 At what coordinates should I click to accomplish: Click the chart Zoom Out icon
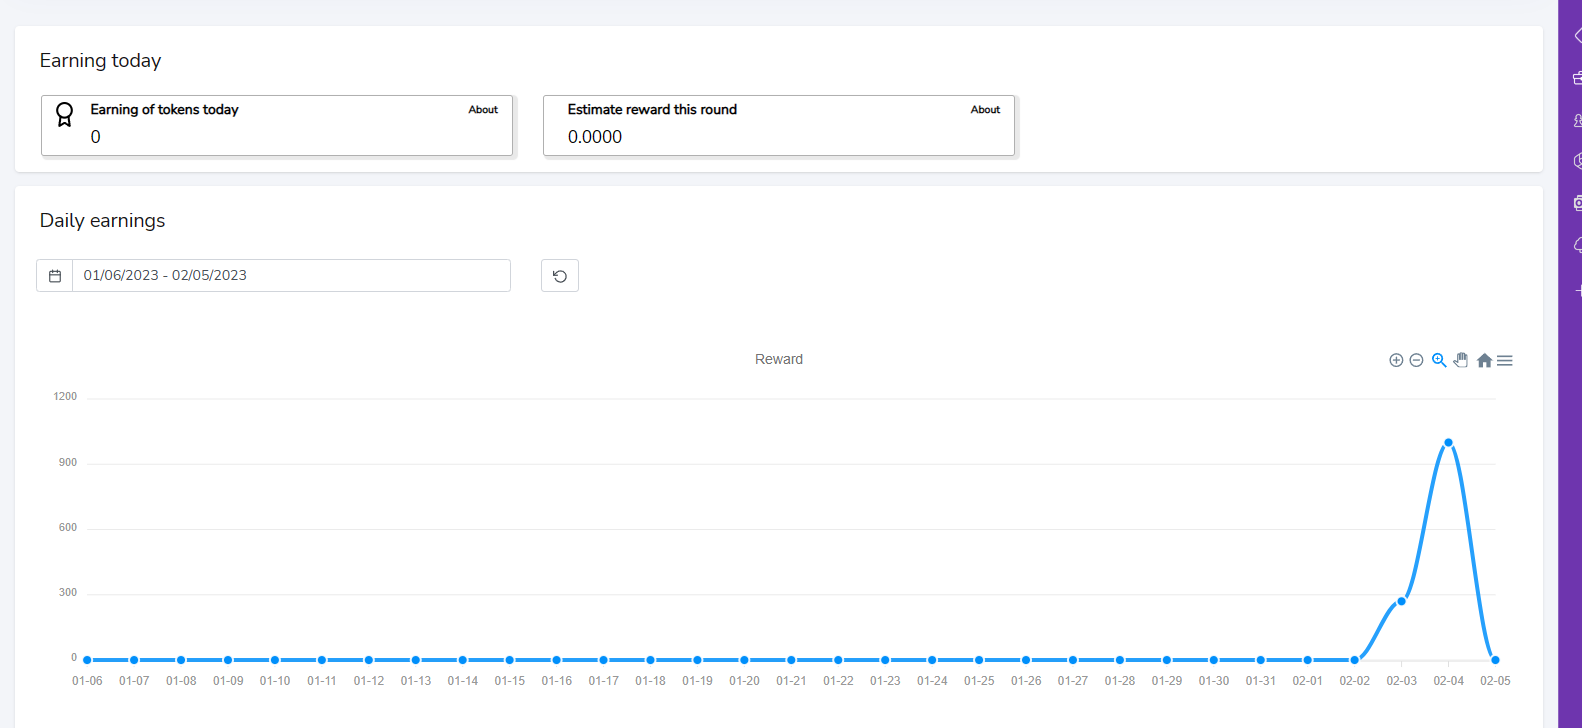pos(1416,360)
